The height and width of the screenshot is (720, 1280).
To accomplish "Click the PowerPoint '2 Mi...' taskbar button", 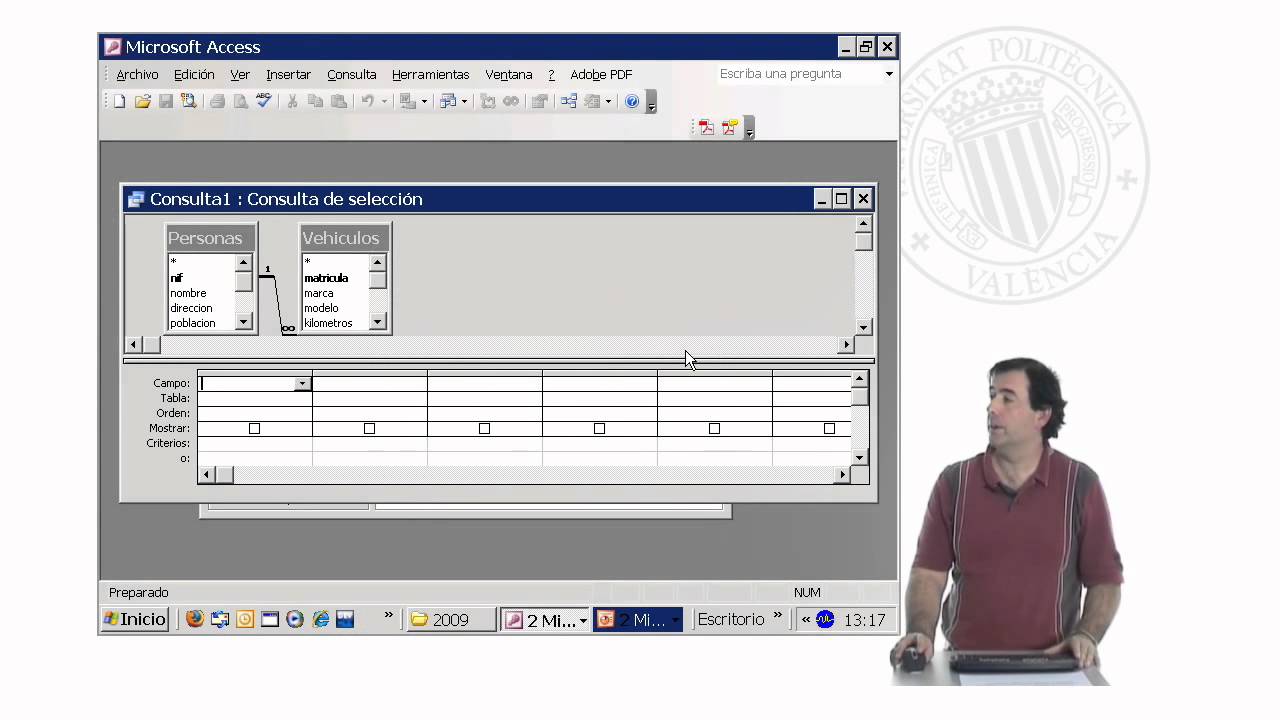I will point(638,620).
